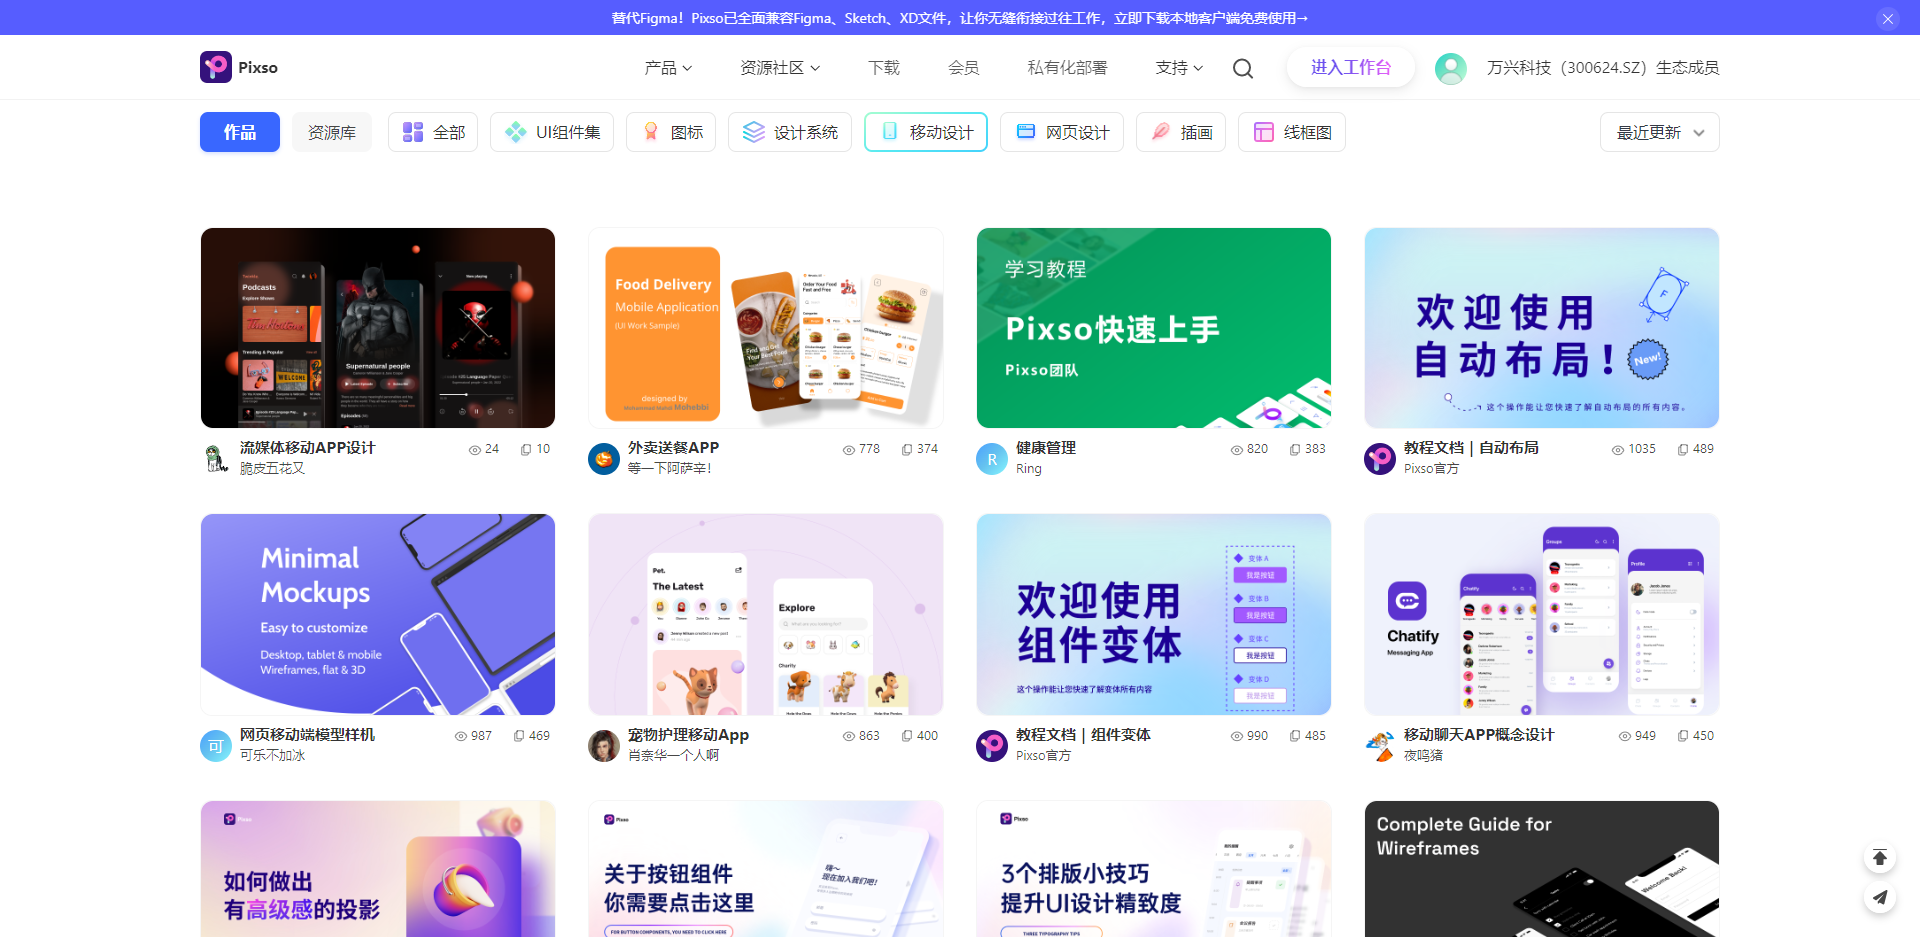Select the 作品 tab
Screen dimensions: 1920x937
240,132
